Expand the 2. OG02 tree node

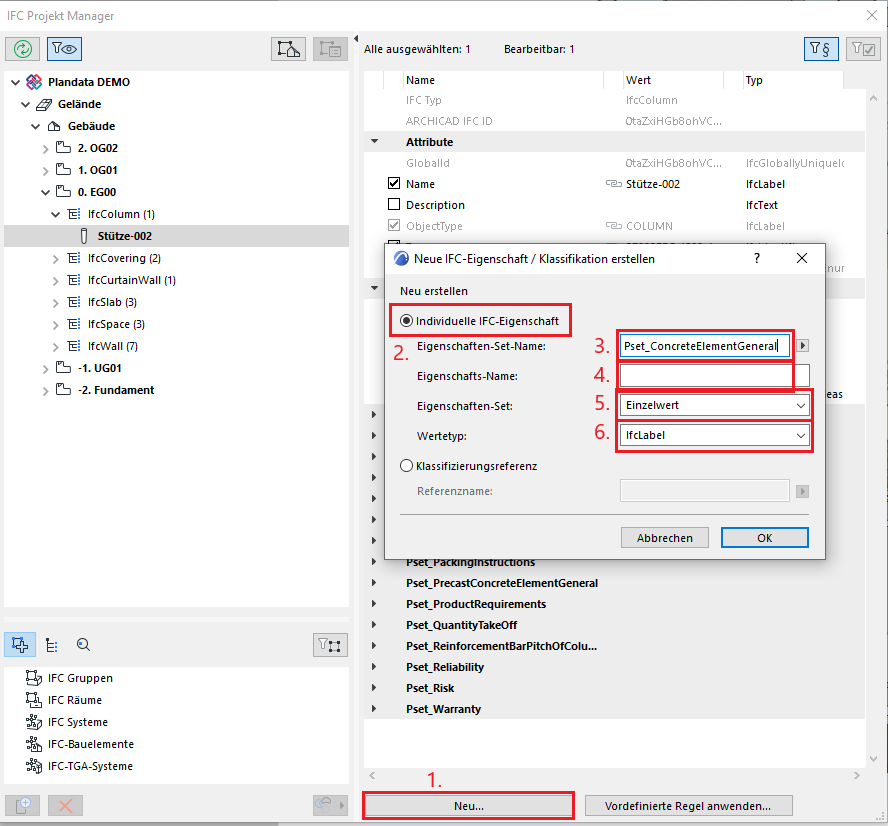coord(45,148)
